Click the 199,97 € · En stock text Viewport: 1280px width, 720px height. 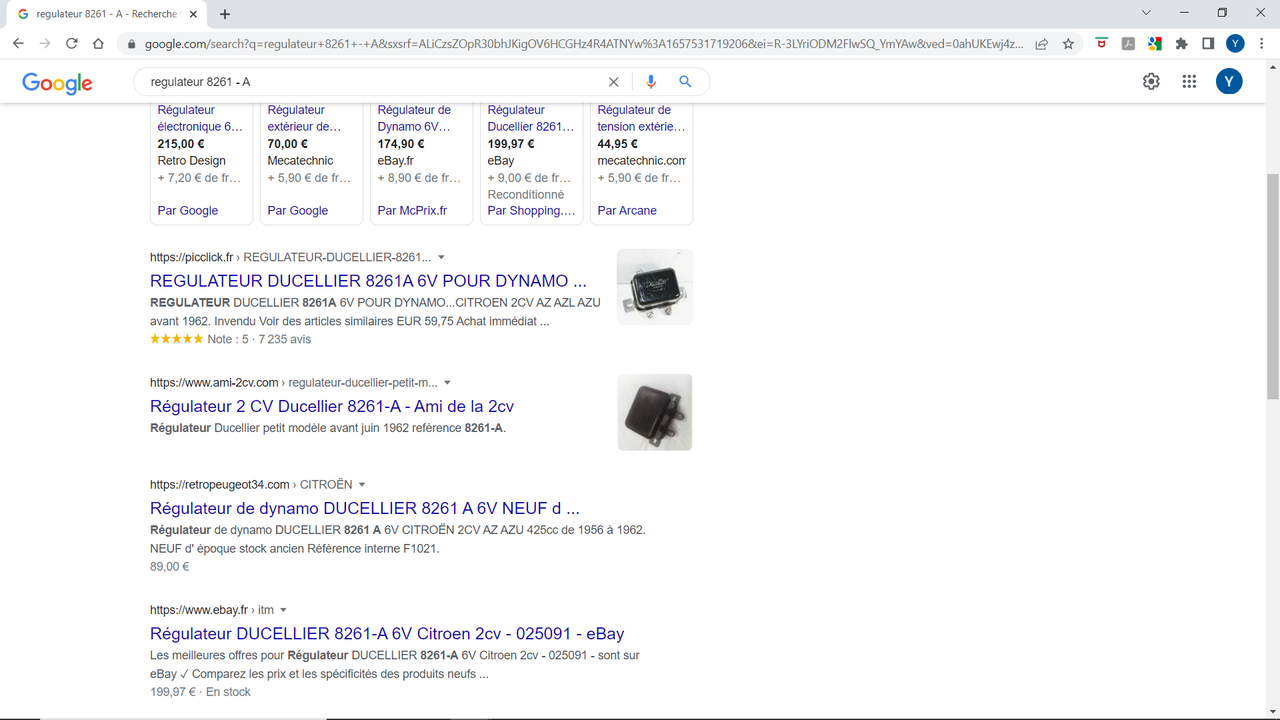(200, 692)
